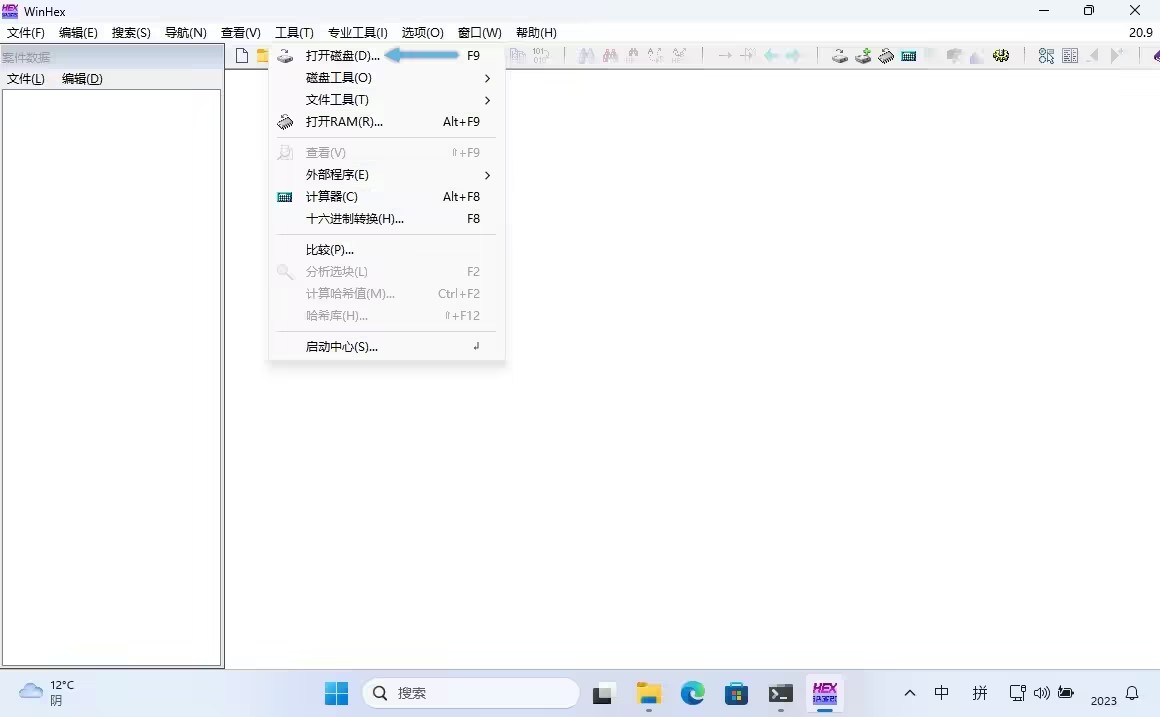
Task: Choose 启动中心(S)... menu entry
Action: point(386,346)
